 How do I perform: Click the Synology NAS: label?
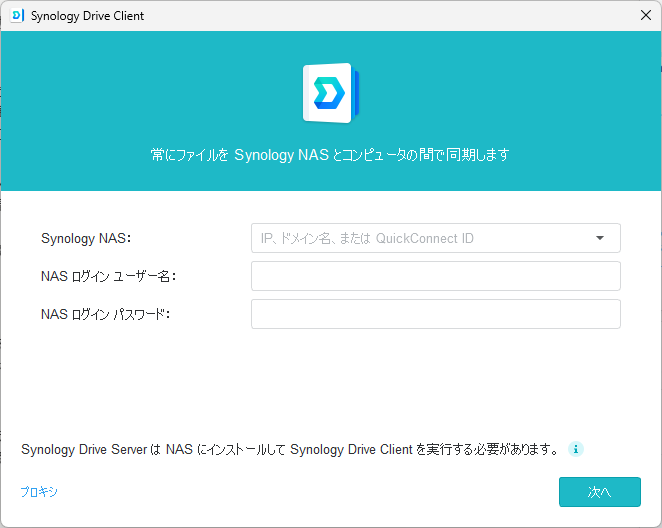[86, 238]
